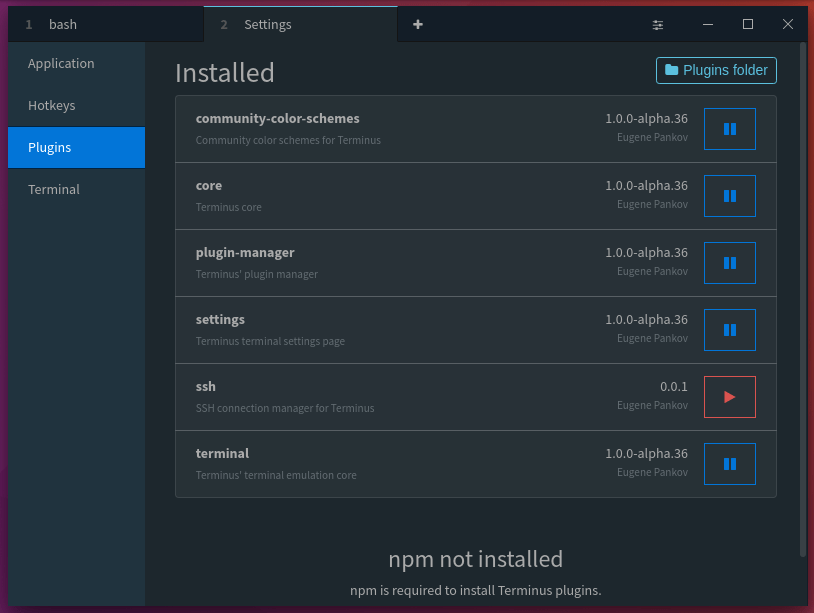Viewport: 814px width, 613px height.
Task: Disable the settings plugin
Action: point(729,330)
